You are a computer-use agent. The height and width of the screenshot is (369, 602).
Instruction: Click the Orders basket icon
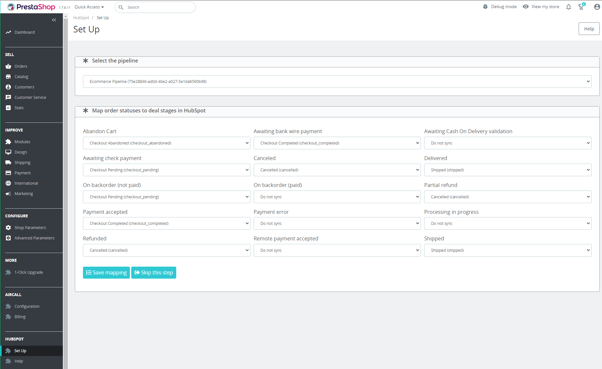point(8,66)
